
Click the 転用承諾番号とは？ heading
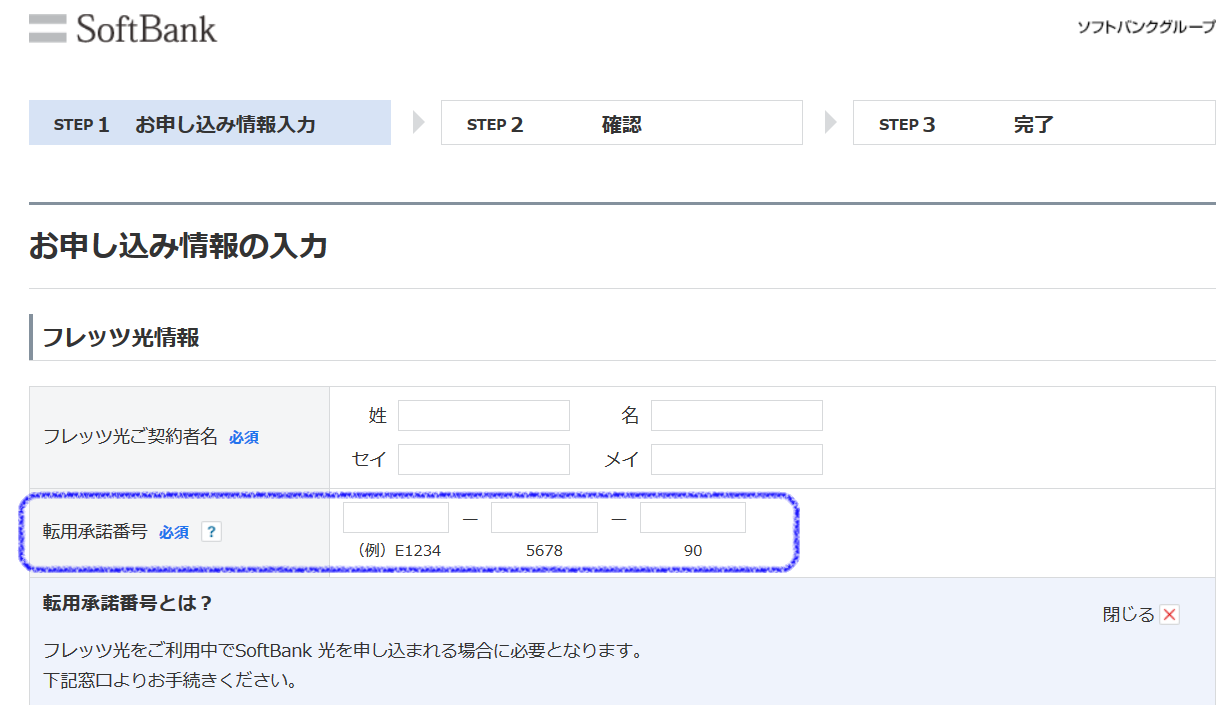128,603
